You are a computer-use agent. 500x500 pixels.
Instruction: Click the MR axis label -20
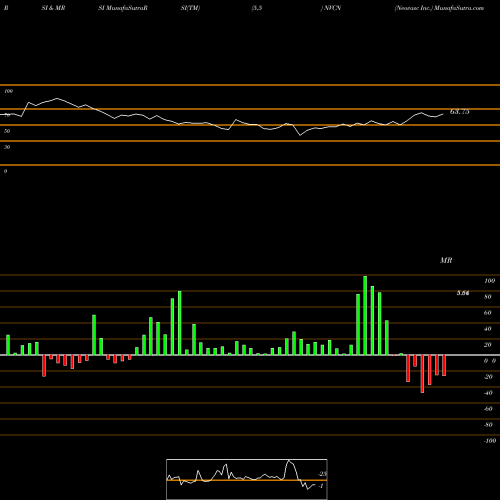(488, 377)
